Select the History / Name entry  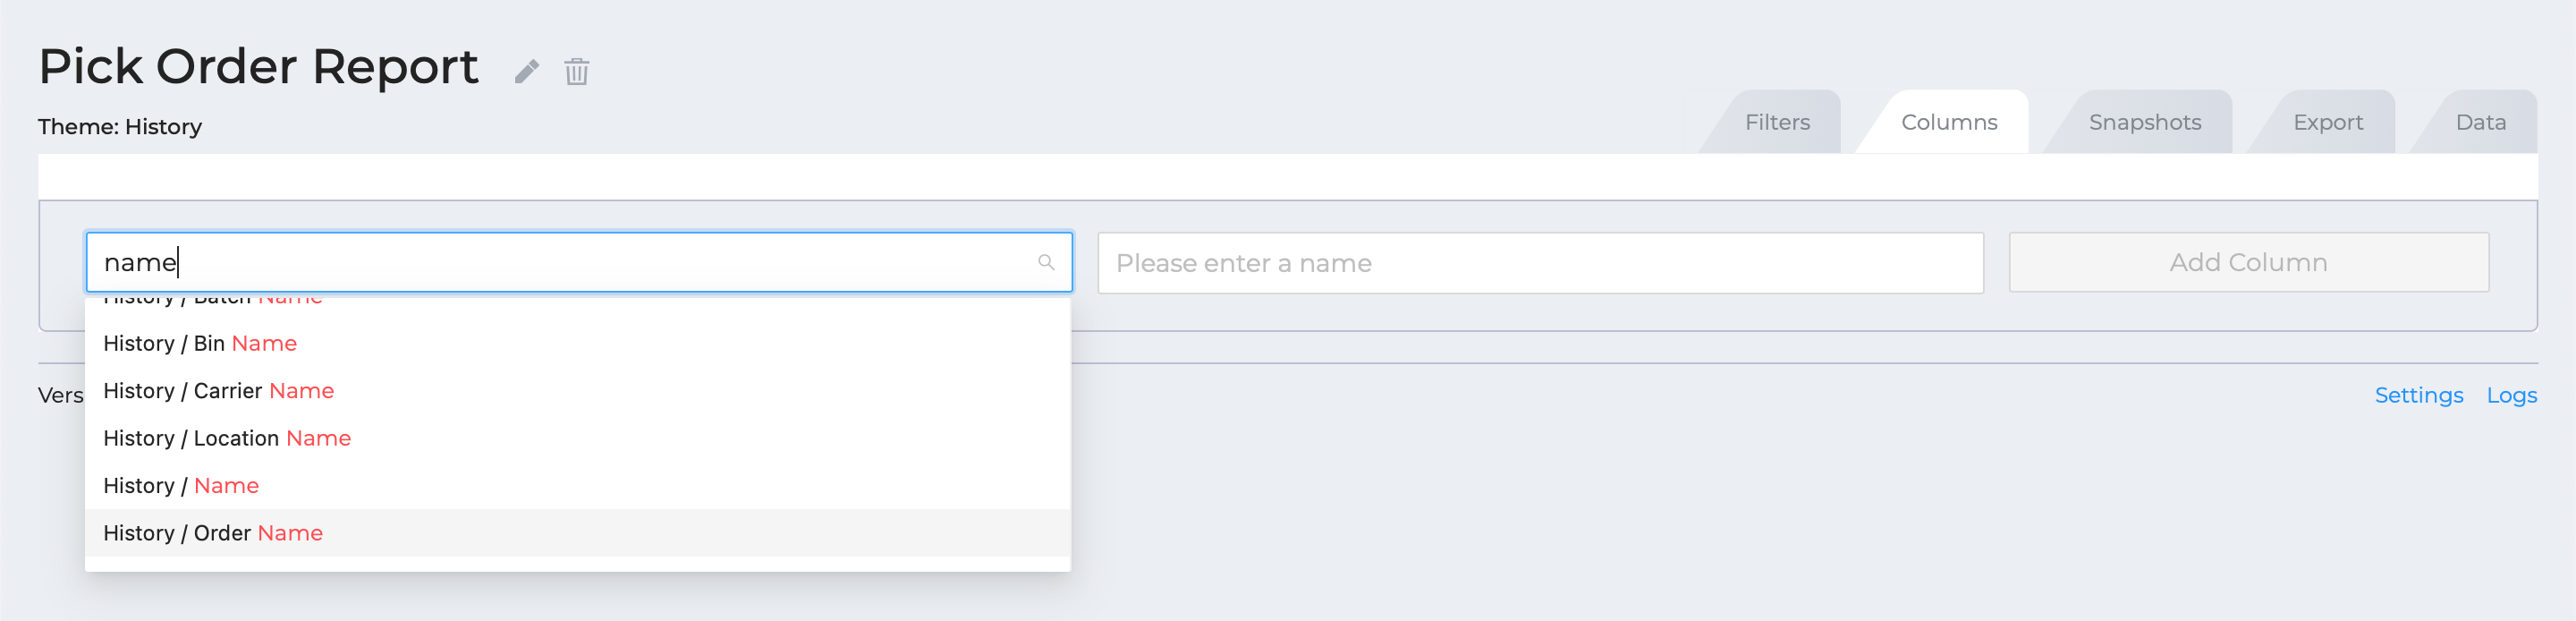coord(578,486)
